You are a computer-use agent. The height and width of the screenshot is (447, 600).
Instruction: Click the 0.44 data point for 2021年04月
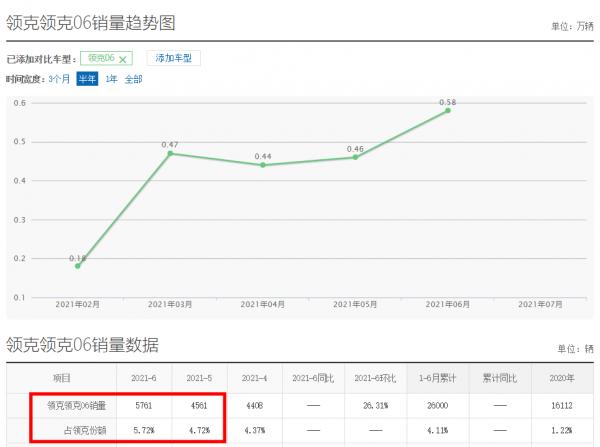tap(263, 165)
